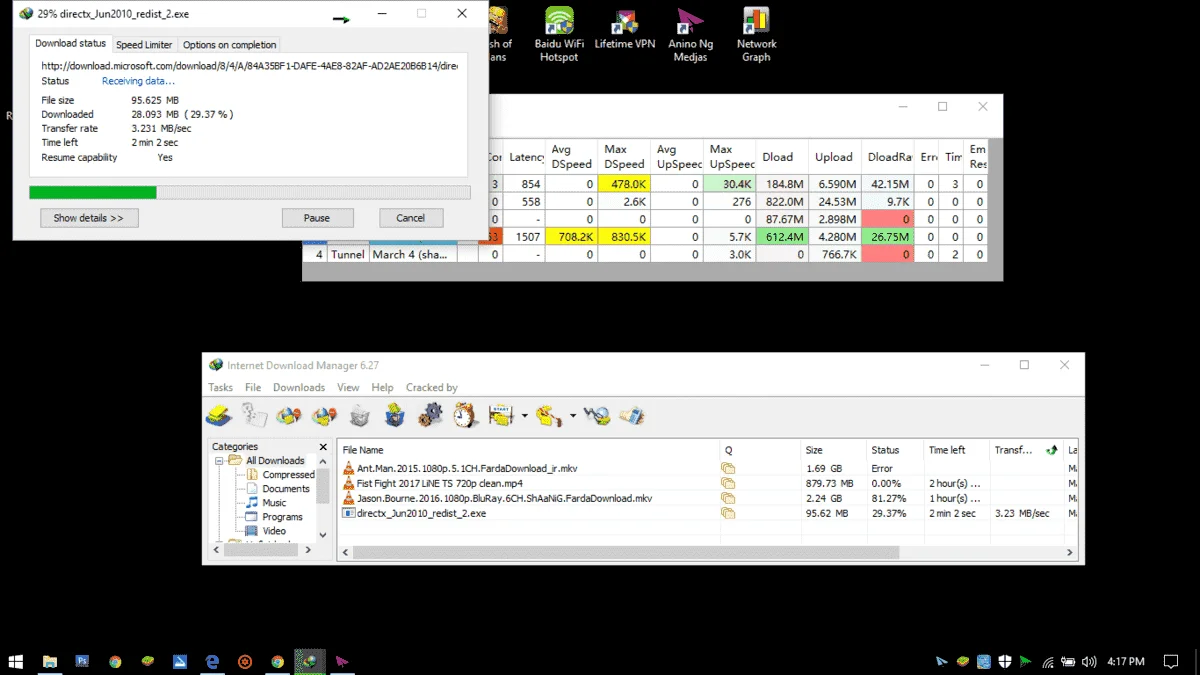The width and height of the screenshot is (1200, 675).
Task: Select the Documents category
Action: (x=286, y=489)
